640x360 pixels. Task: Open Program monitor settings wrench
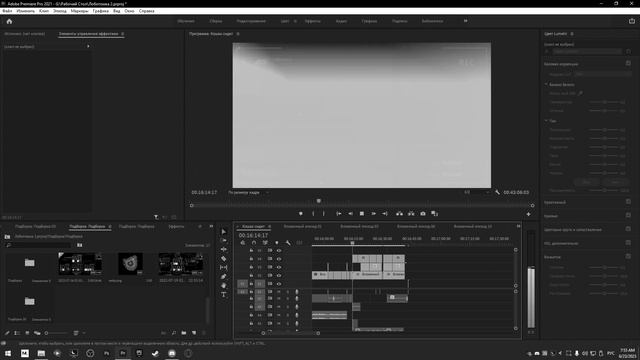coord(497,192)
